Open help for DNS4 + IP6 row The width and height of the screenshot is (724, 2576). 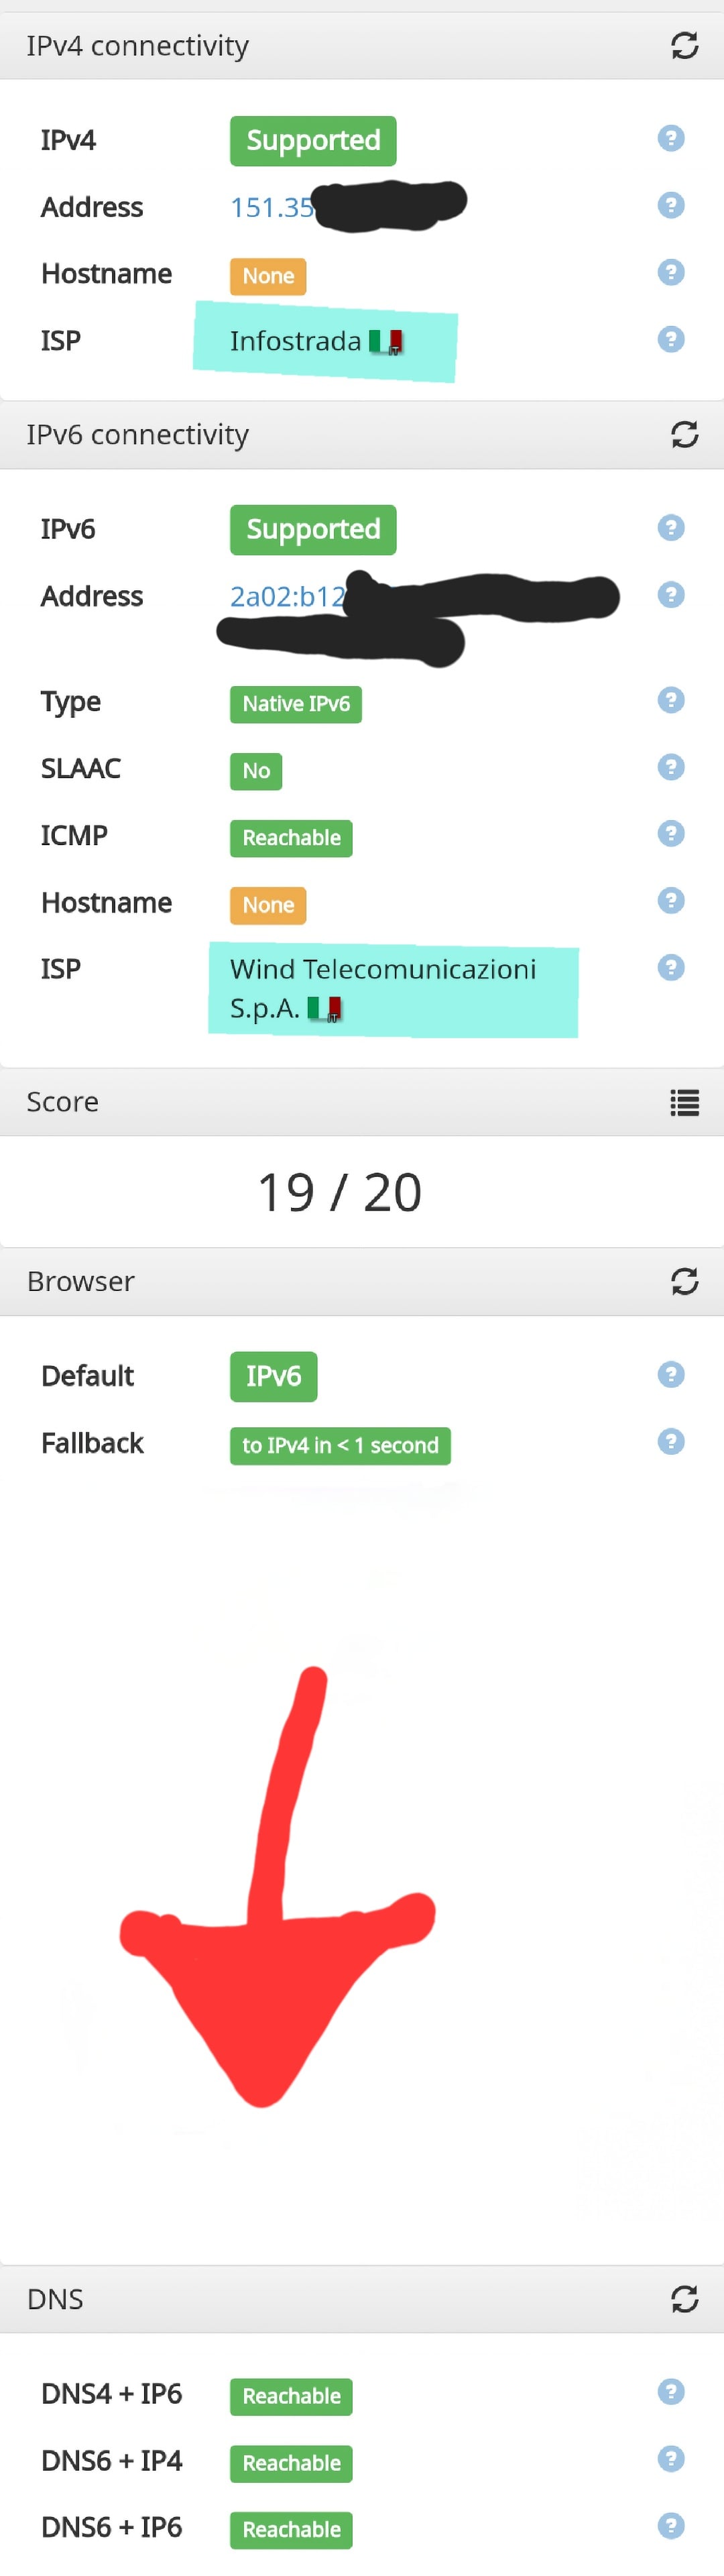(x=671, y=2391)
